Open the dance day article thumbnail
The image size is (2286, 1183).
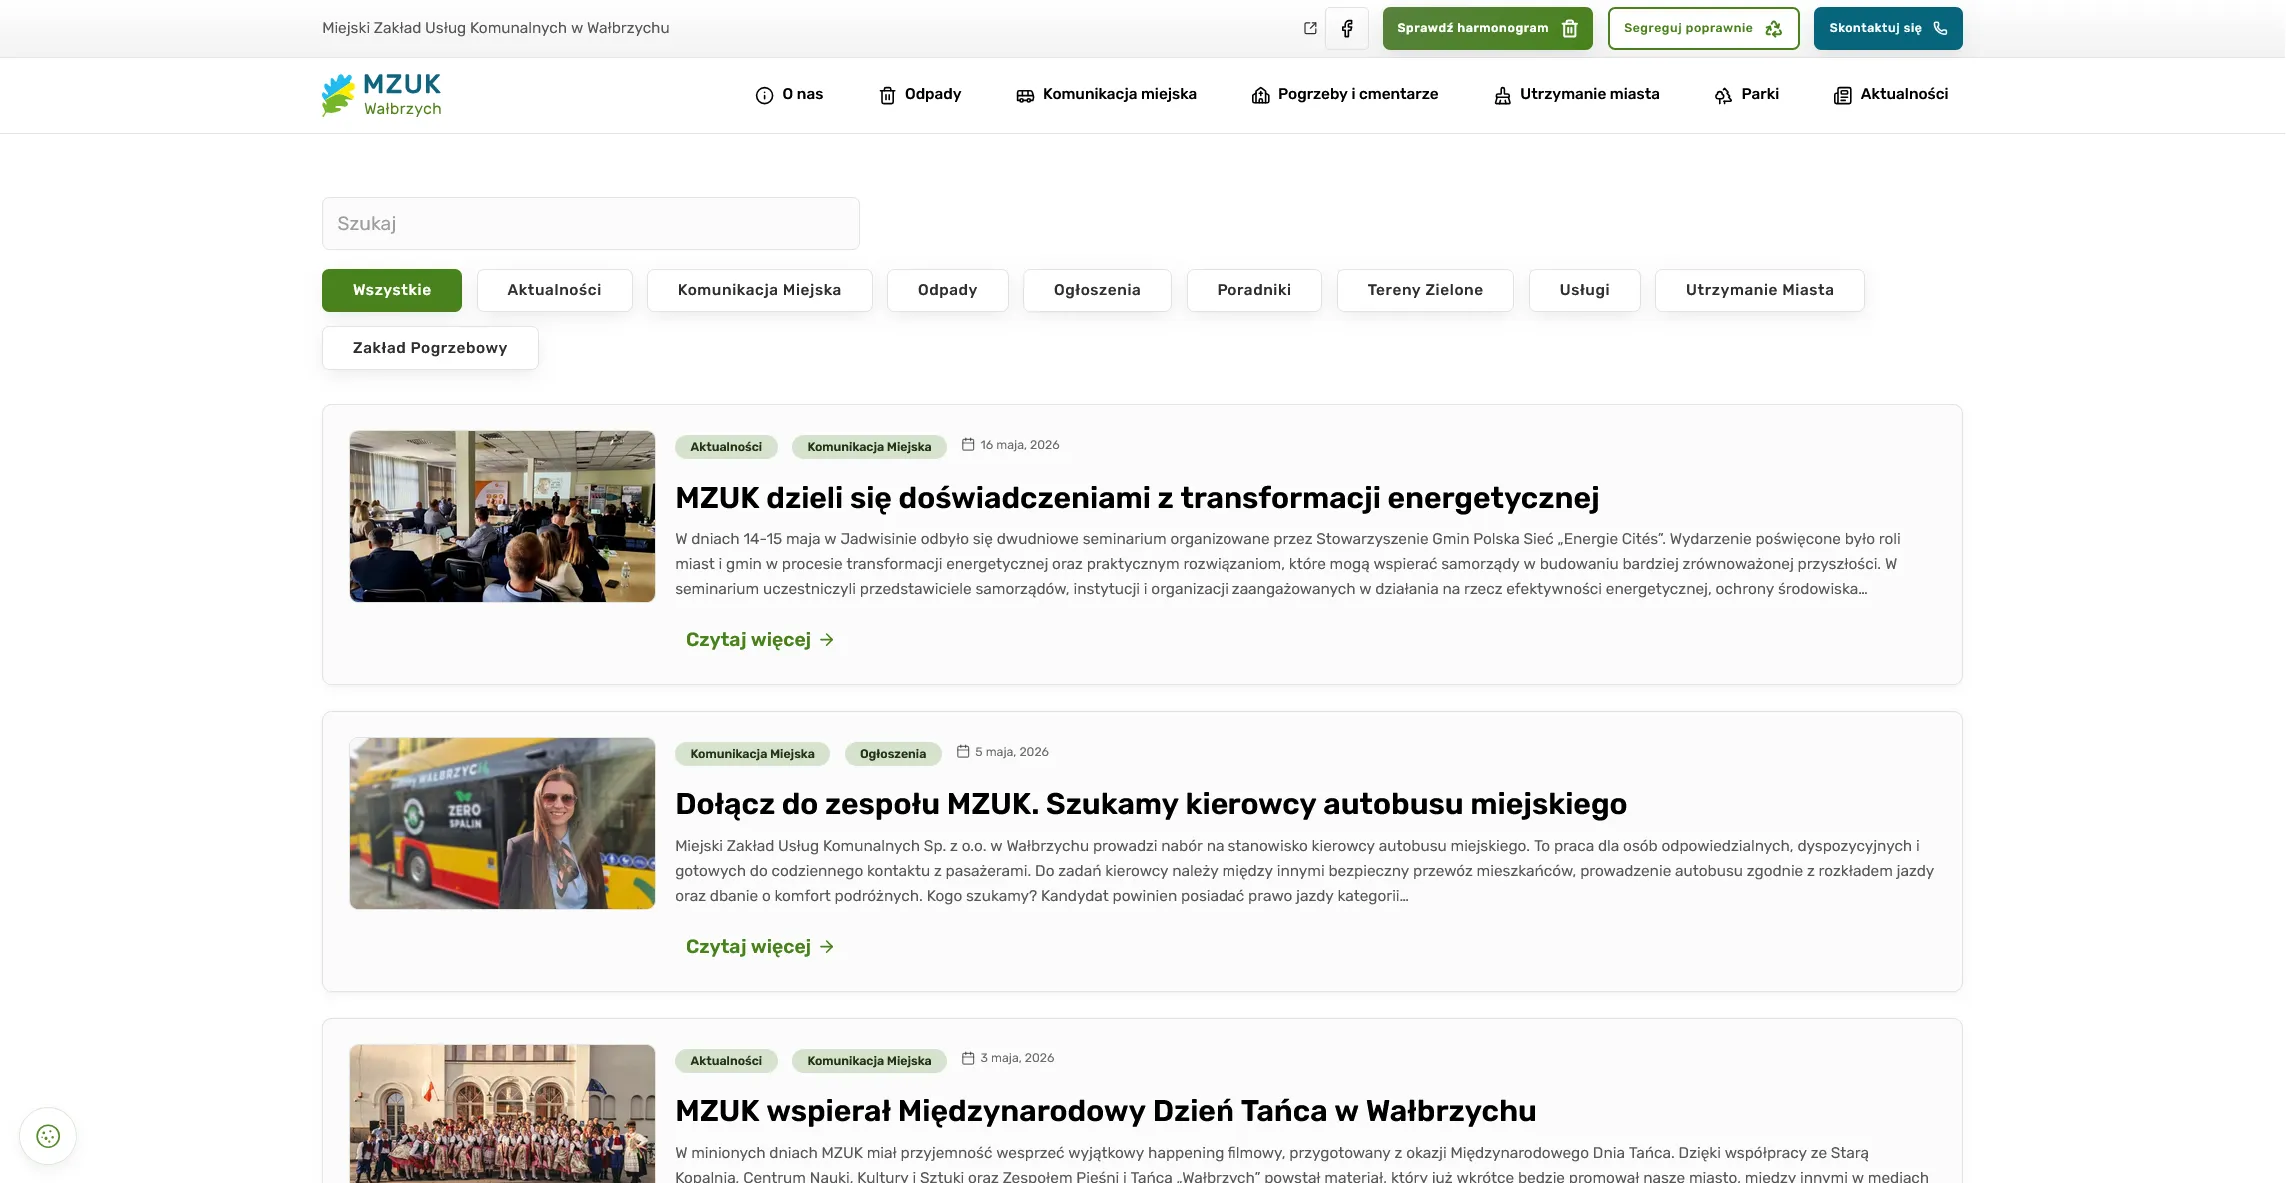pos(502,1114)
